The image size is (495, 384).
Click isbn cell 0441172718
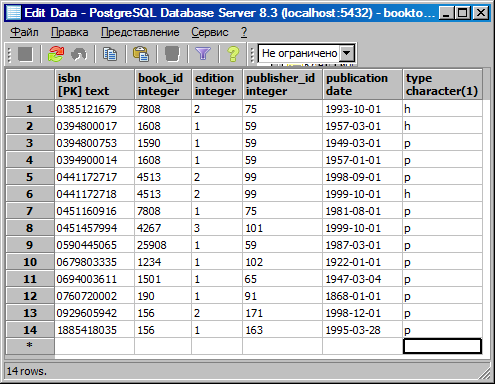click(95, 194)
